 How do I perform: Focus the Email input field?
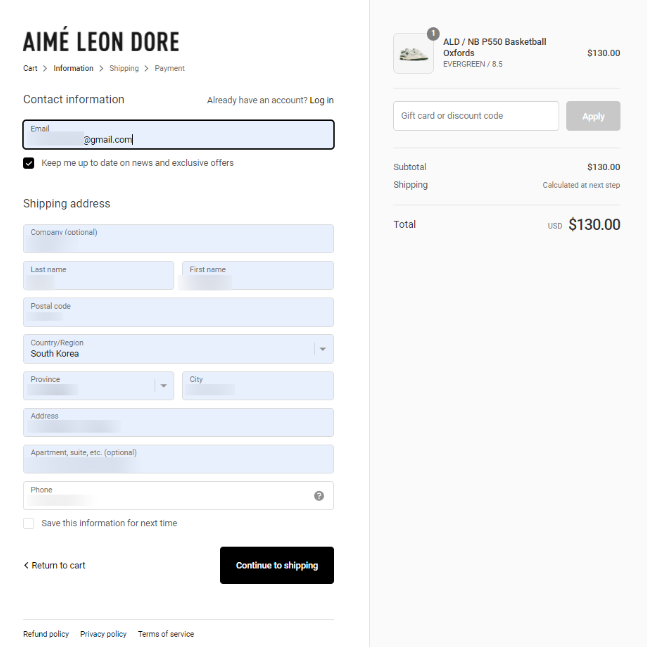[178, 135]
